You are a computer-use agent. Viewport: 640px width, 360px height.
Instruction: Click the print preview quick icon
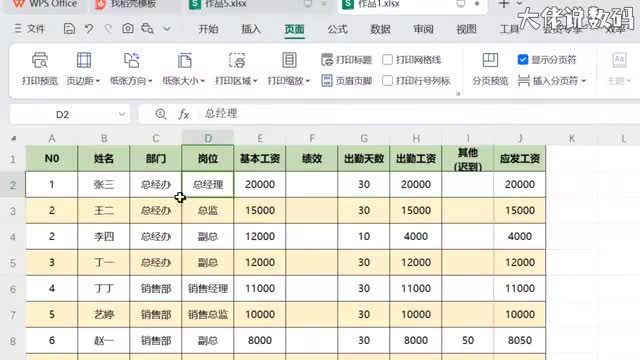[147, 29]
